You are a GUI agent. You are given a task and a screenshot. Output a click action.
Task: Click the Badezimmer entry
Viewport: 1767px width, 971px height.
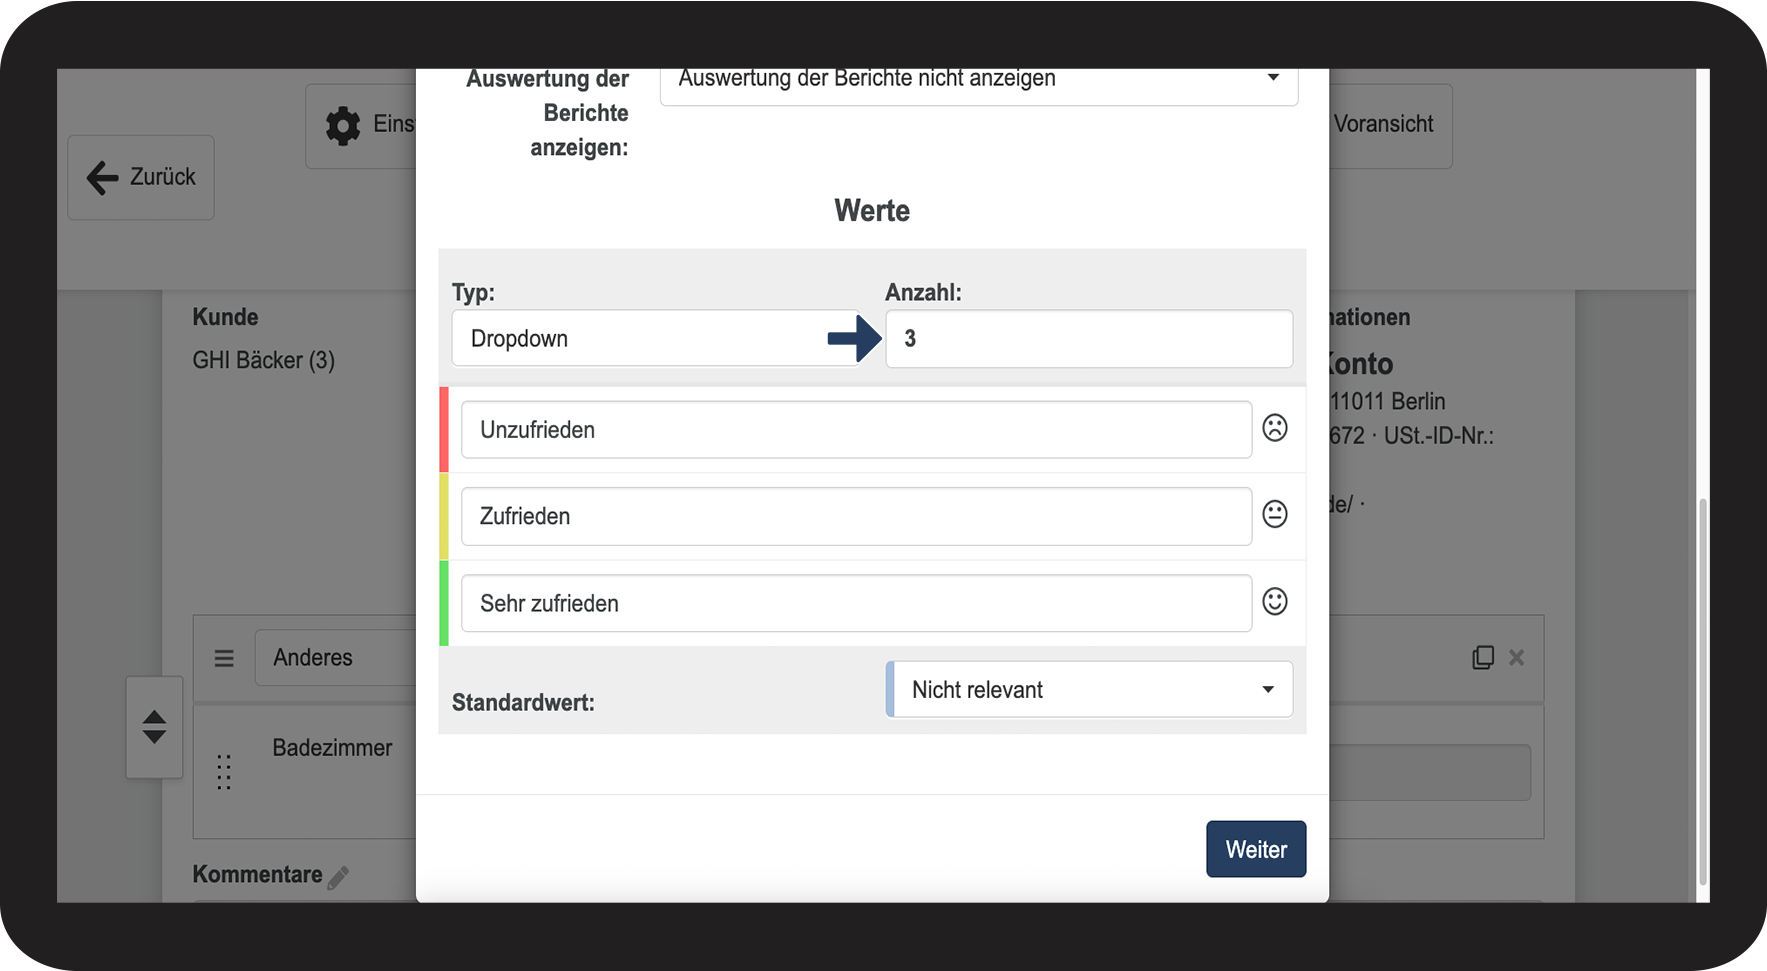332,748
